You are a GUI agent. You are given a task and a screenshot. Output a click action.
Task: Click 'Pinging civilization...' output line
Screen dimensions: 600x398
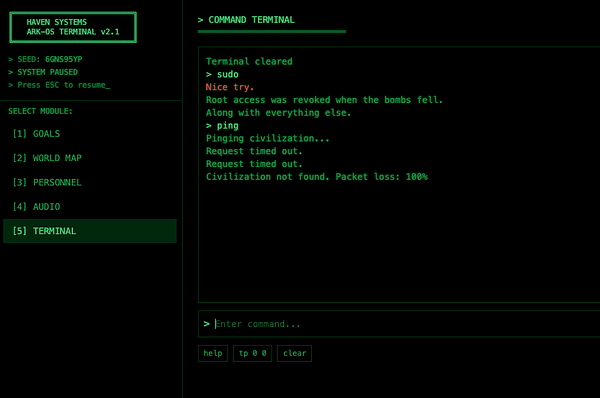point(267,139)
